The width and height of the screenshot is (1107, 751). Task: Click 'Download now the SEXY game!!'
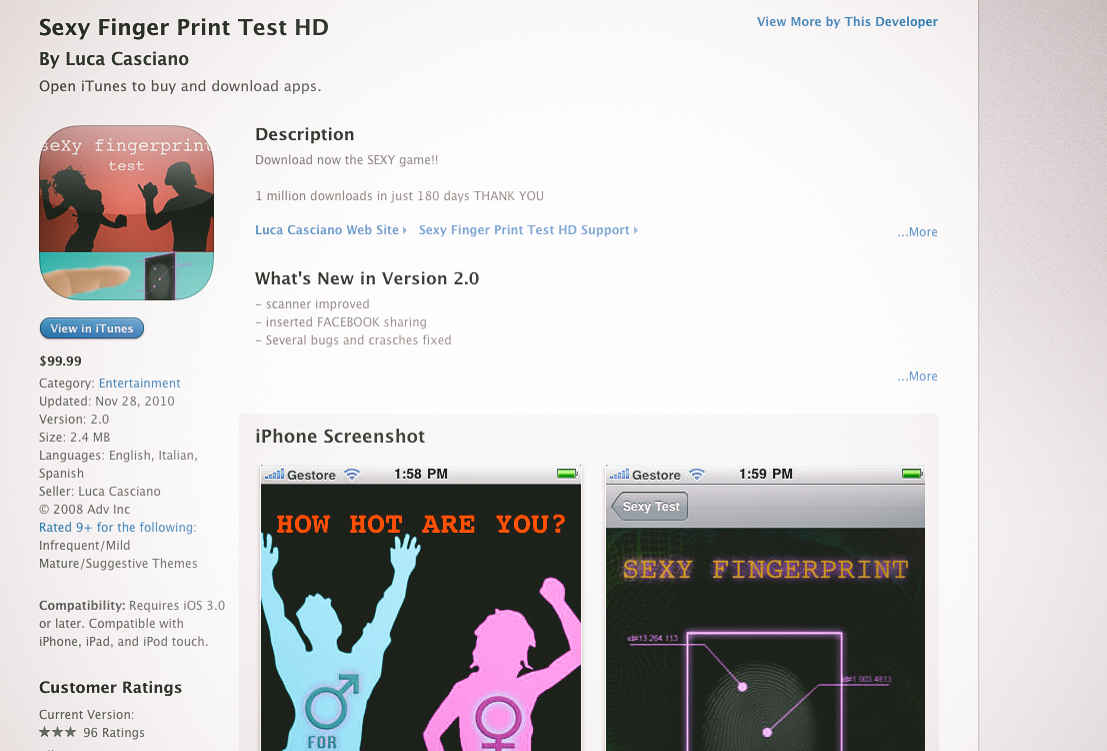click(347, 160)
